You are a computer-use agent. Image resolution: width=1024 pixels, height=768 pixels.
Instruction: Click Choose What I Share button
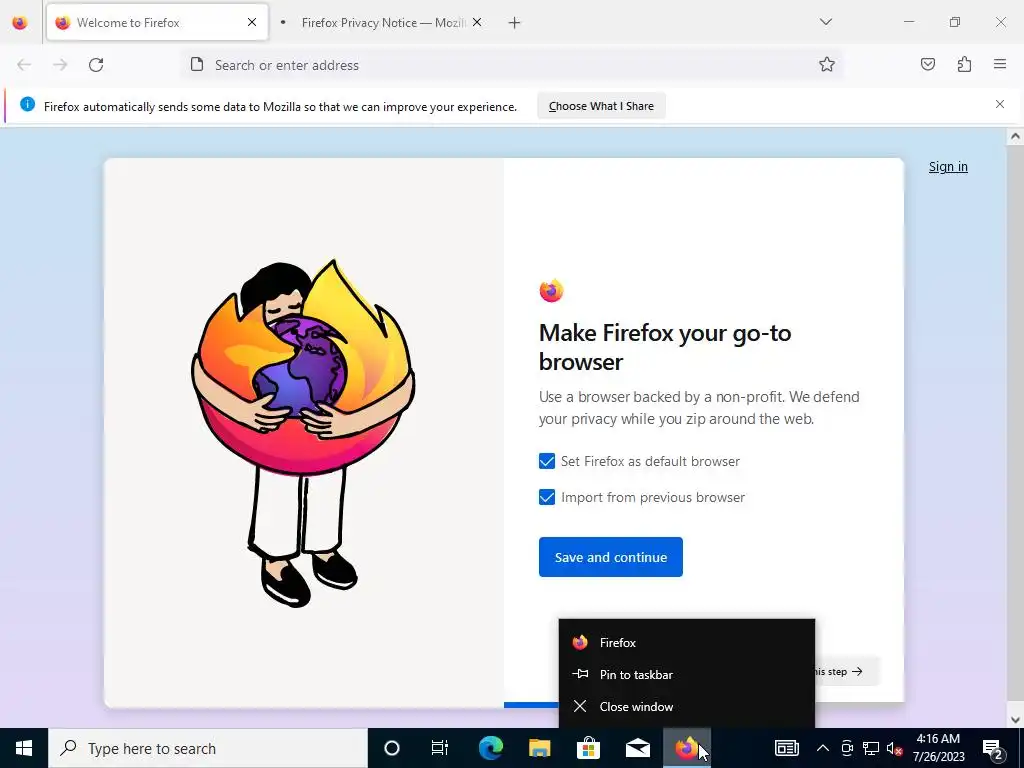(601, 106)
